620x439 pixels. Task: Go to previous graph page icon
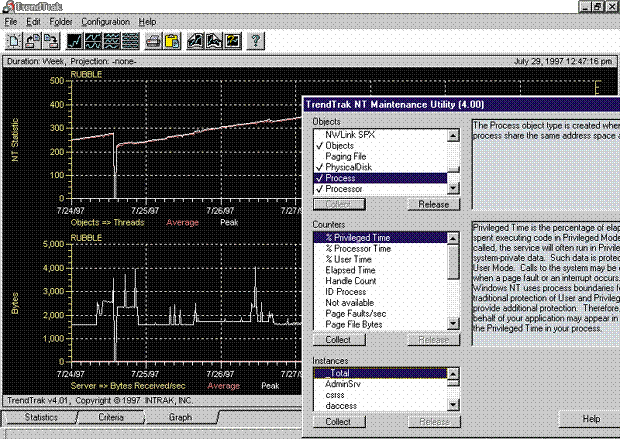pyautogui.click(x=195, y=41)
